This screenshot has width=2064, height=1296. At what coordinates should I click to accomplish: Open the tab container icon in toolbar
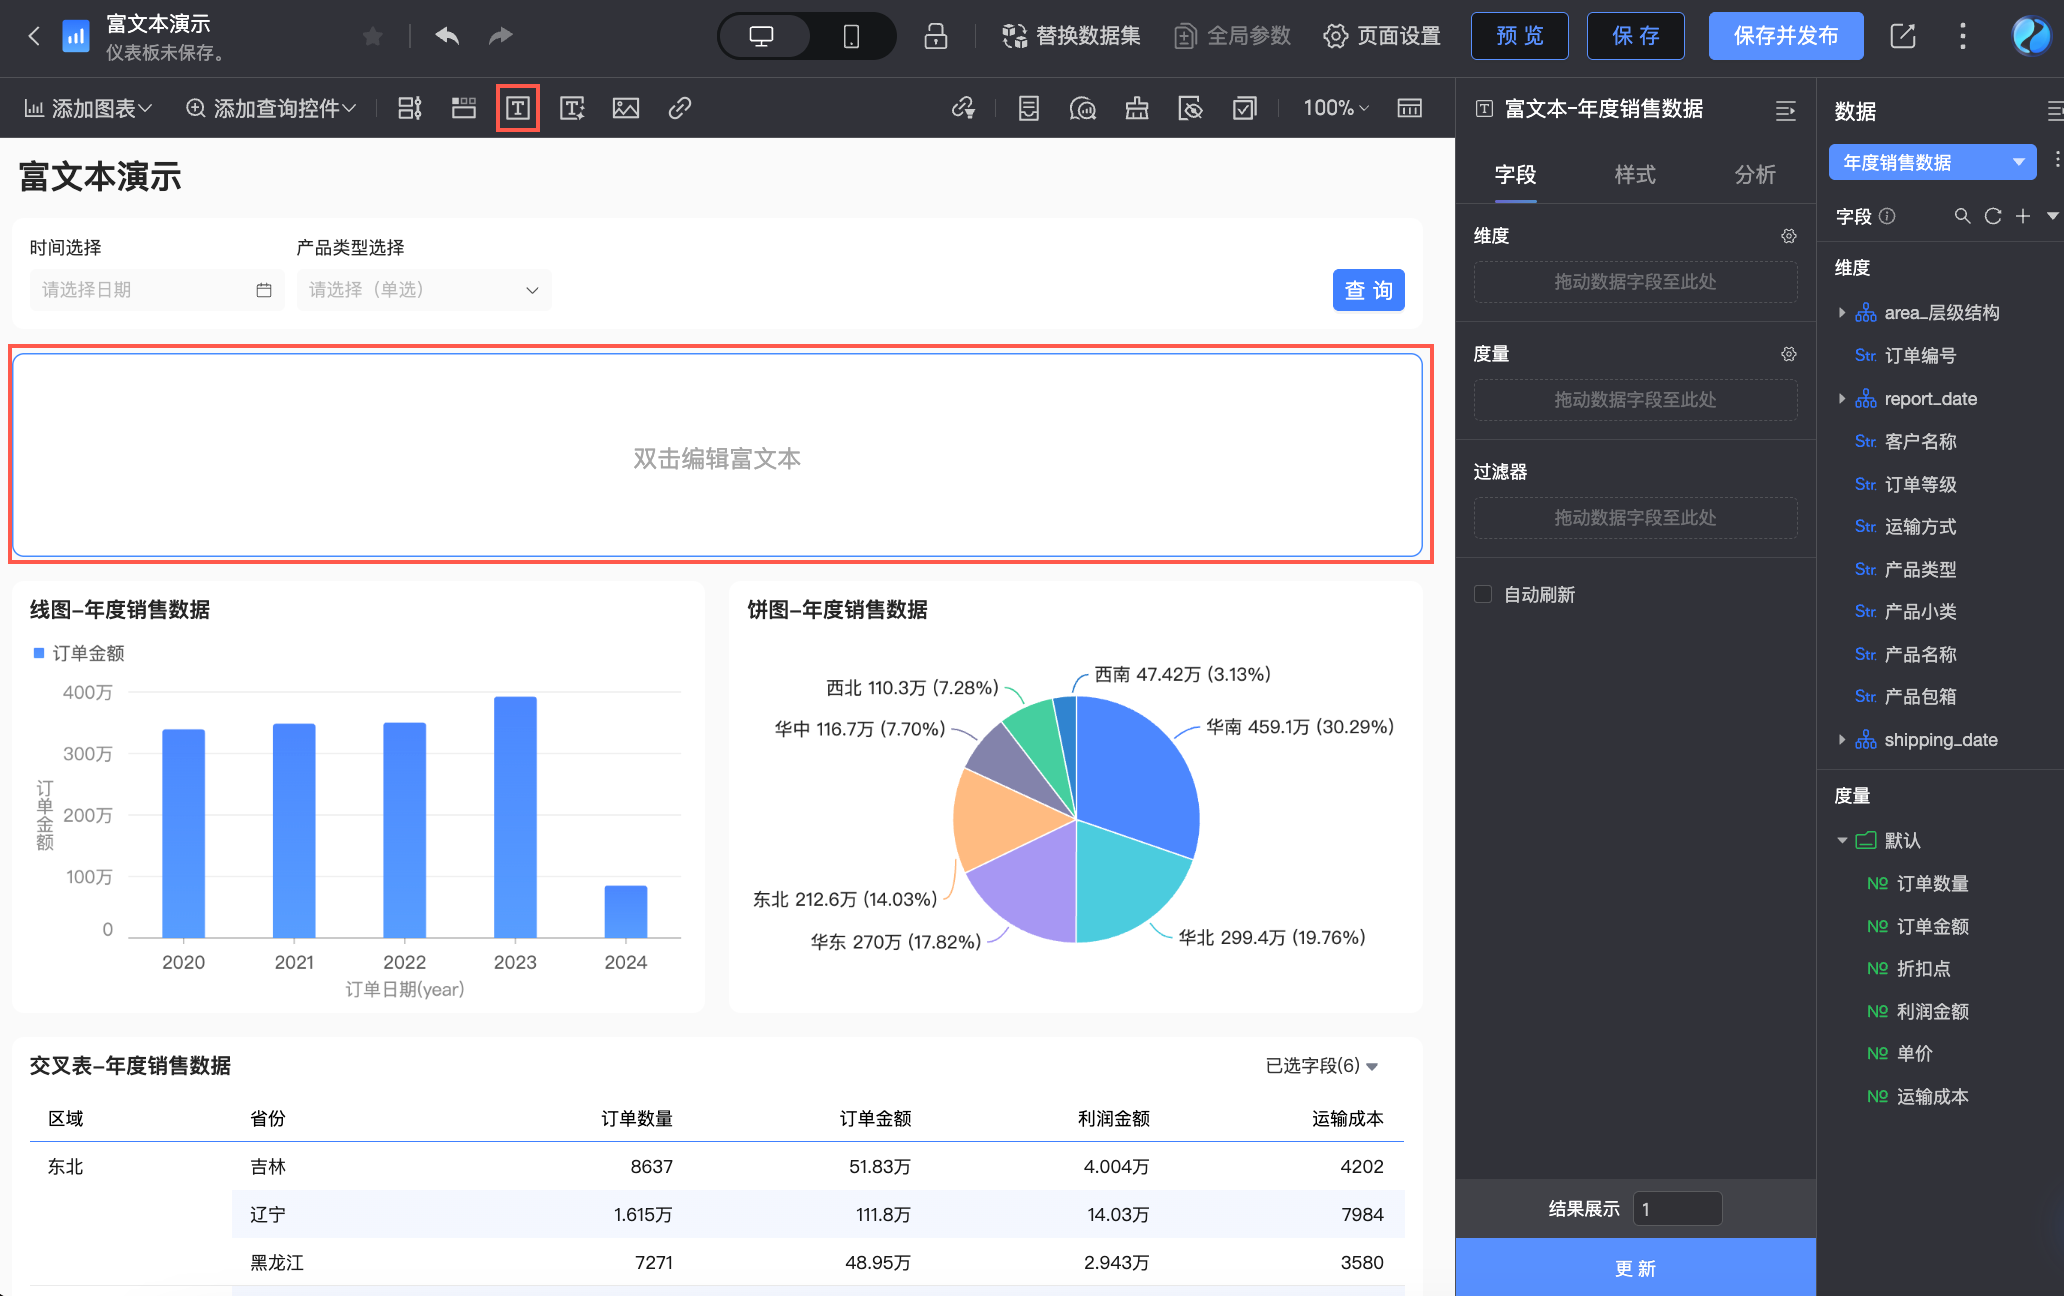(464, 108)
